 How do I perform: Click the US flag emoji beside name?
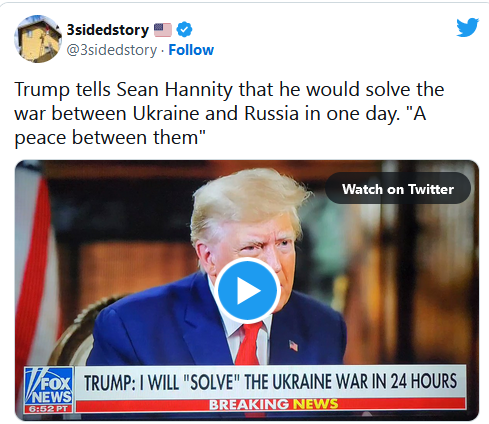pyautogui.click(x=163, y=30)
